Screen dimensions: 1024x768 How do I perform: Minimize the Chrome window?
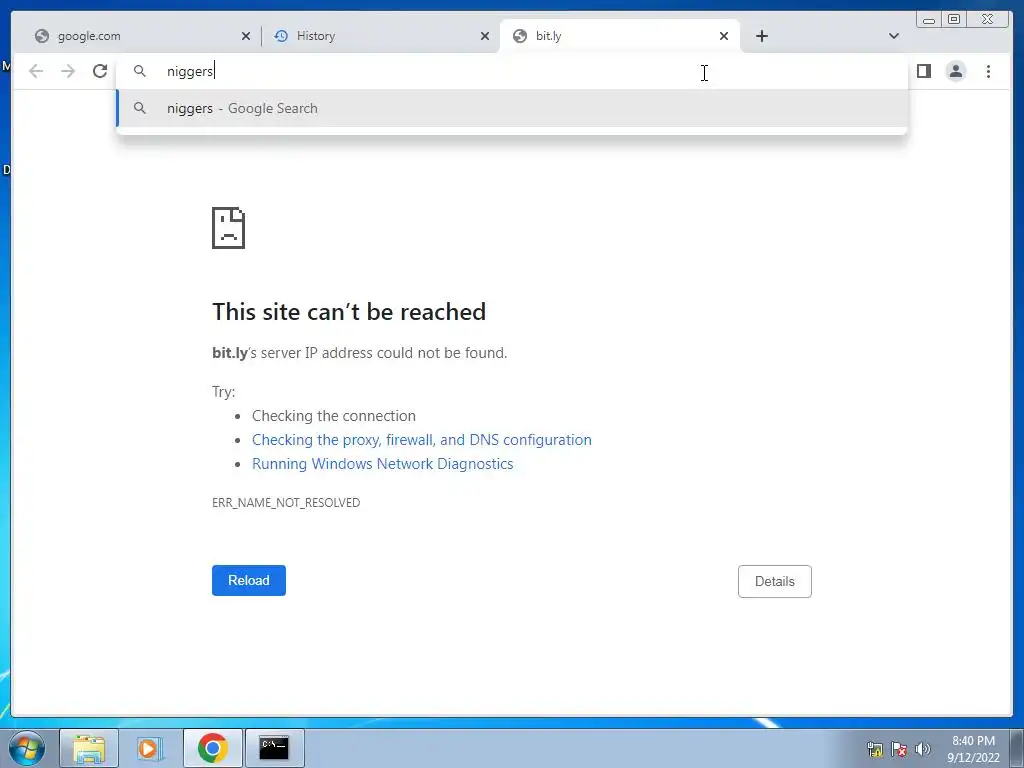[928, 20]
